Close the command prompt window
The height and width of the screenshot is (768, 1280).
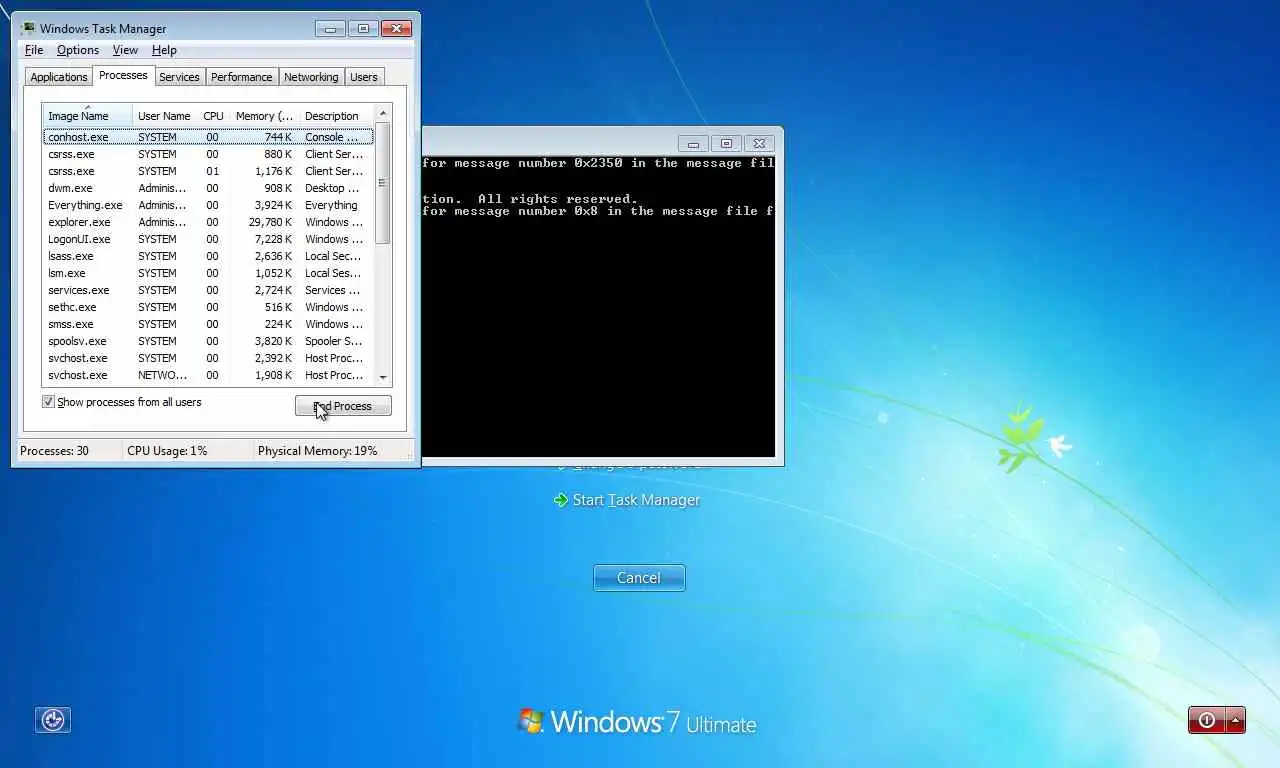760,143
